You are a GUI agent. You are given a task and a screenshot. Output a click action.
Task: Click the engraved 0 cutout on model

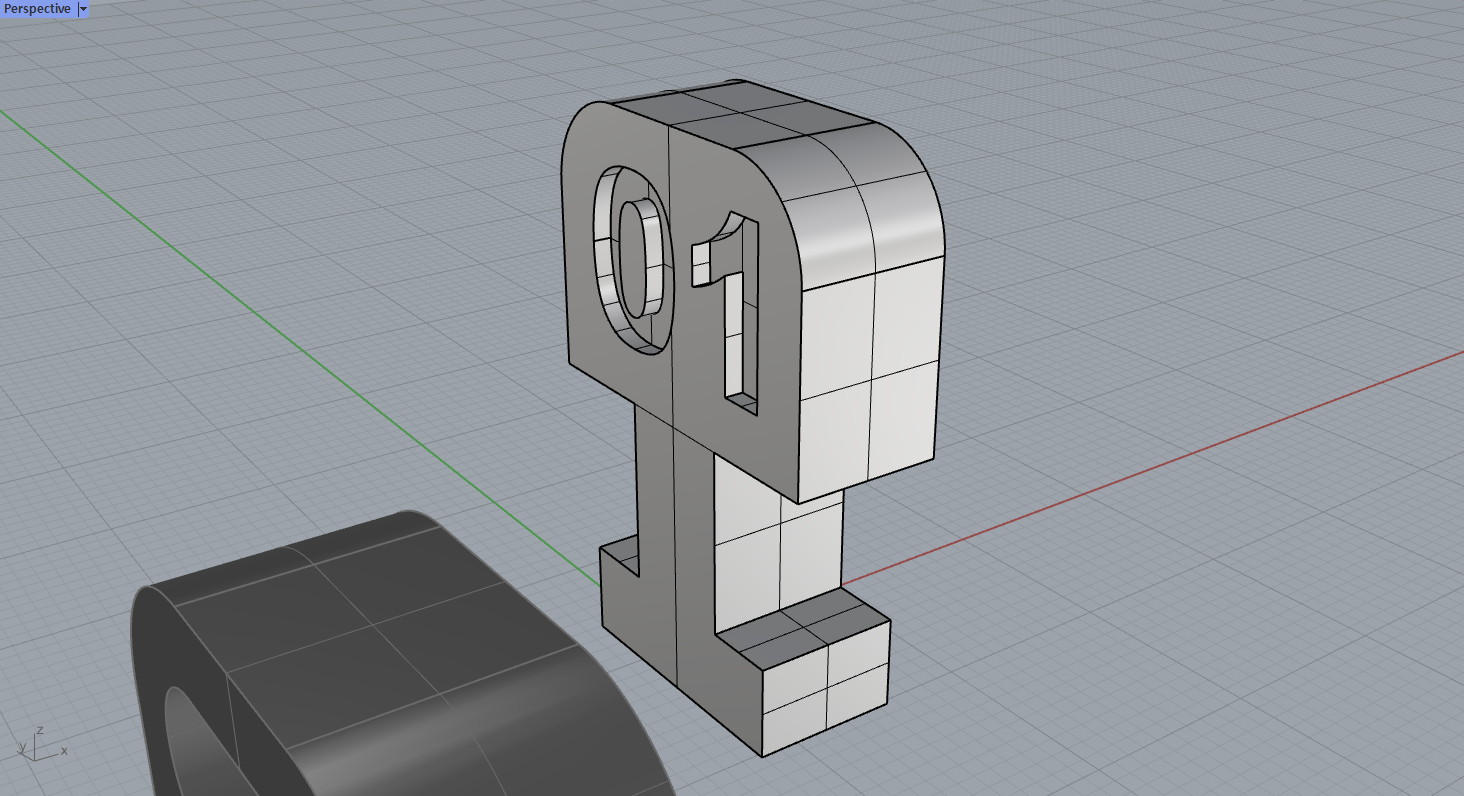(x=632, y=260)
